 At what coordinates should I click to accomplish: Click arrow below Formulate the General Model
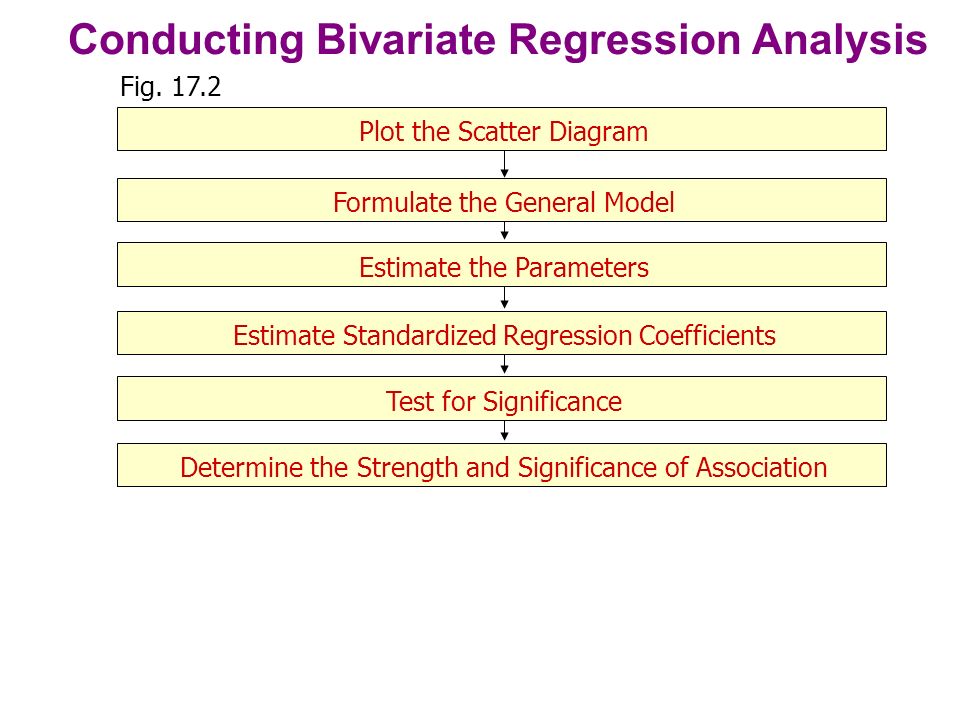(x=504, y=232)
